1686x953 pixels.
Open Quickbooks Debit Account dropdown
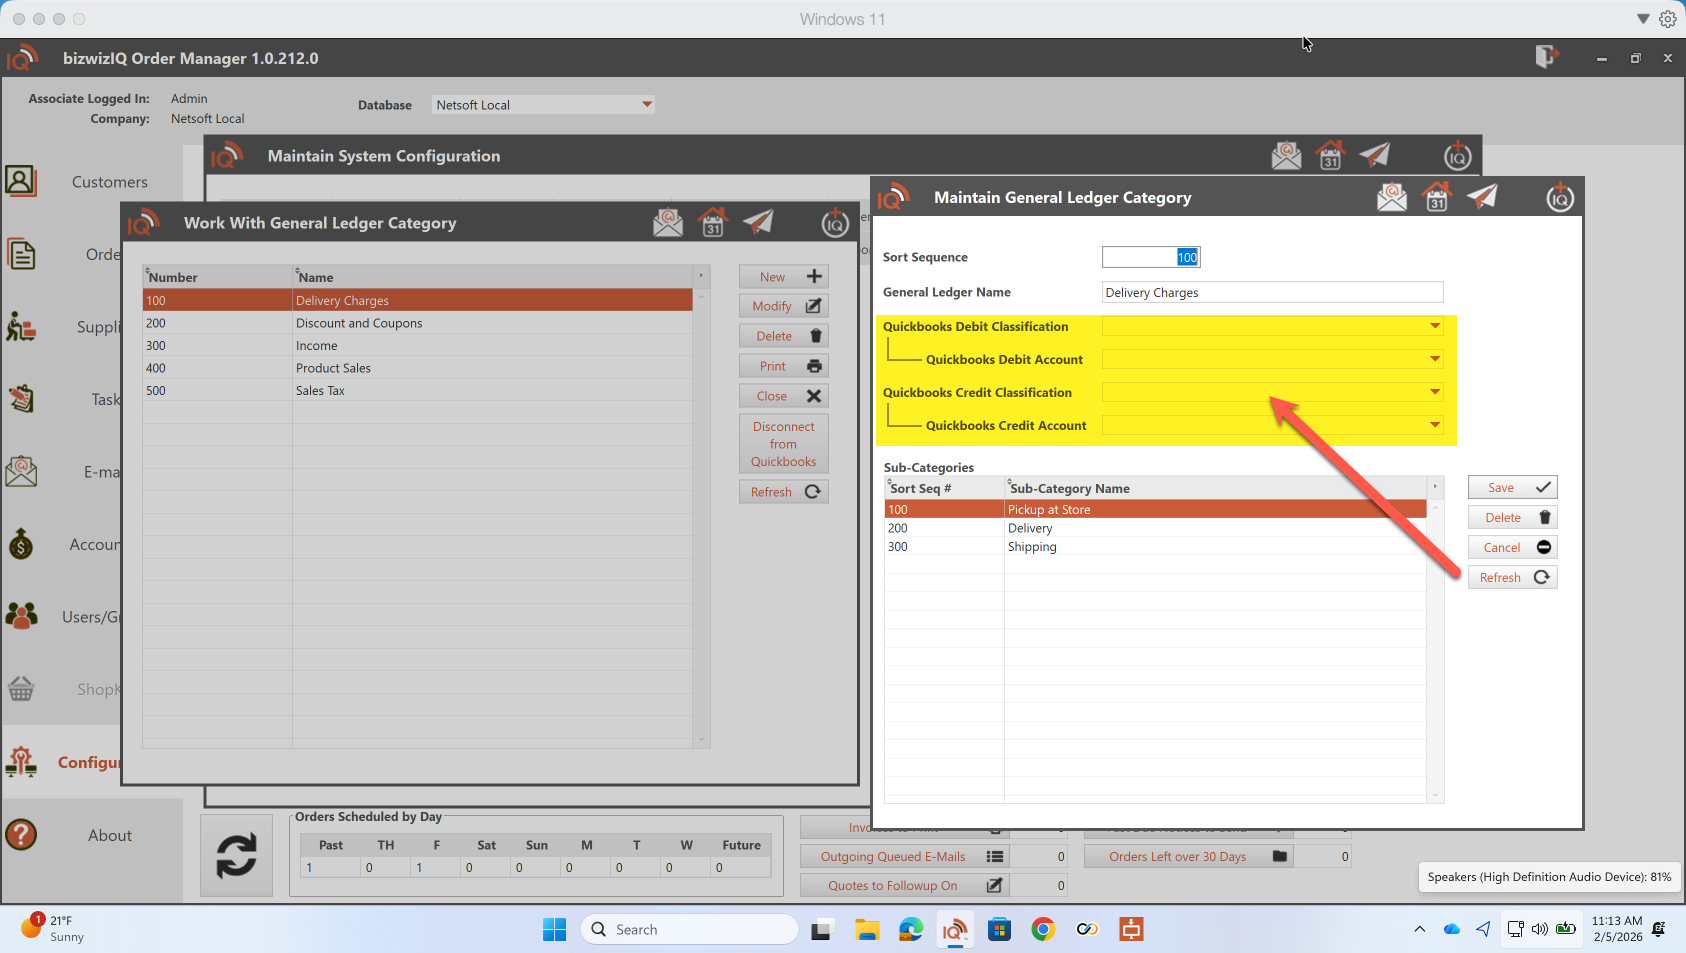(x=1434, y=360)
